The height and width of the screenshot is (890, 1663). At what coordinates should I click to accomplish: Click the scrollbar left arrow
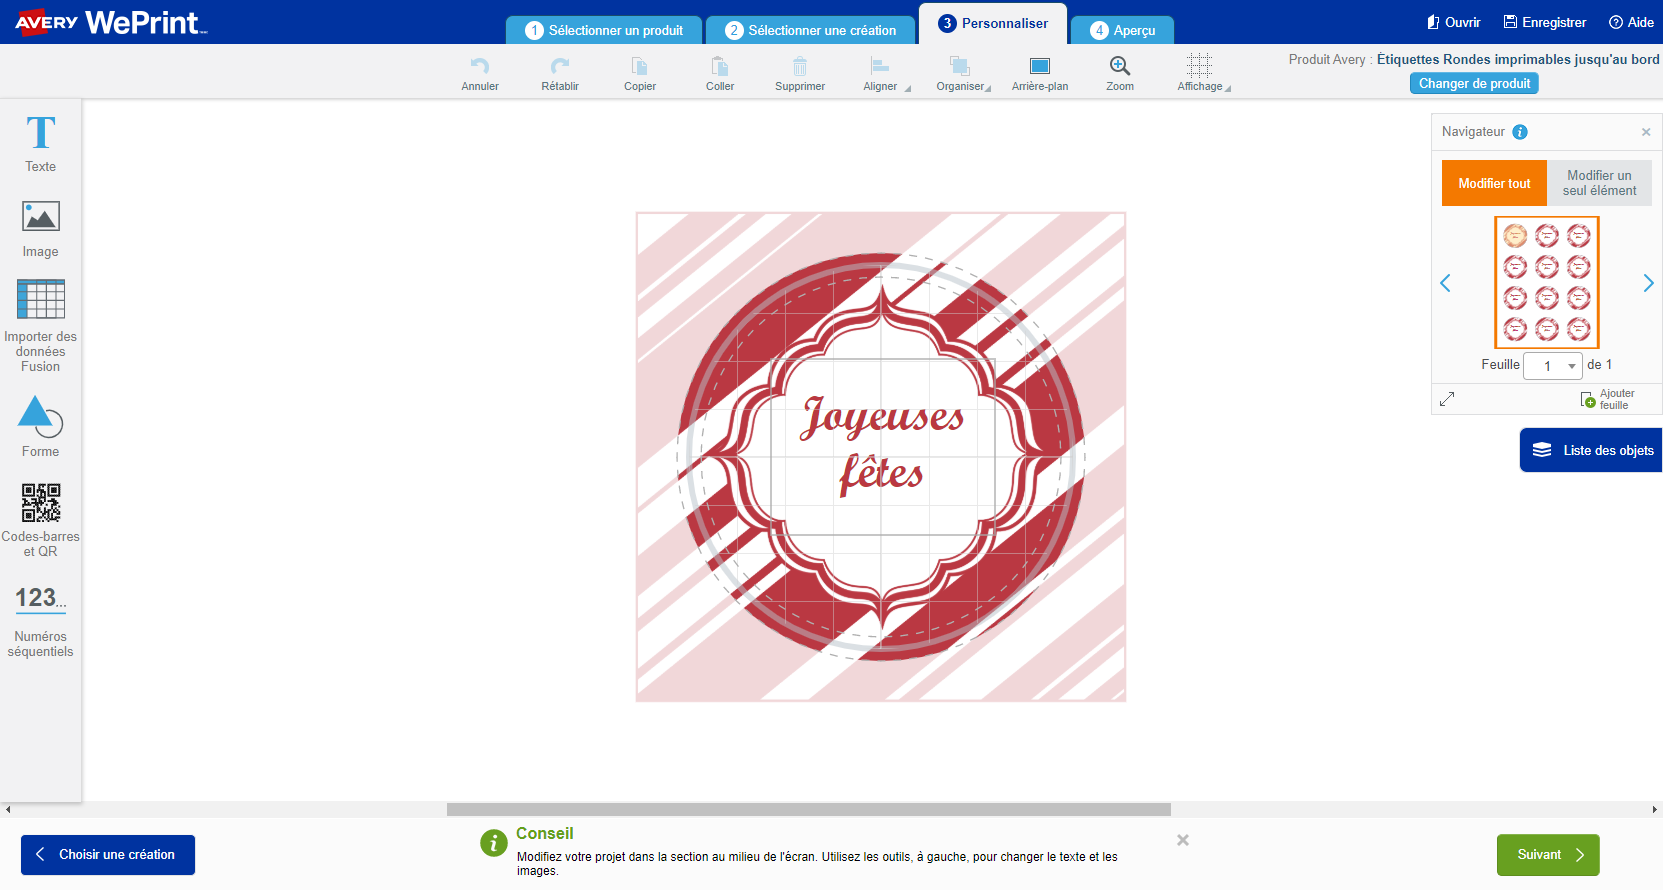coord(8,809)
